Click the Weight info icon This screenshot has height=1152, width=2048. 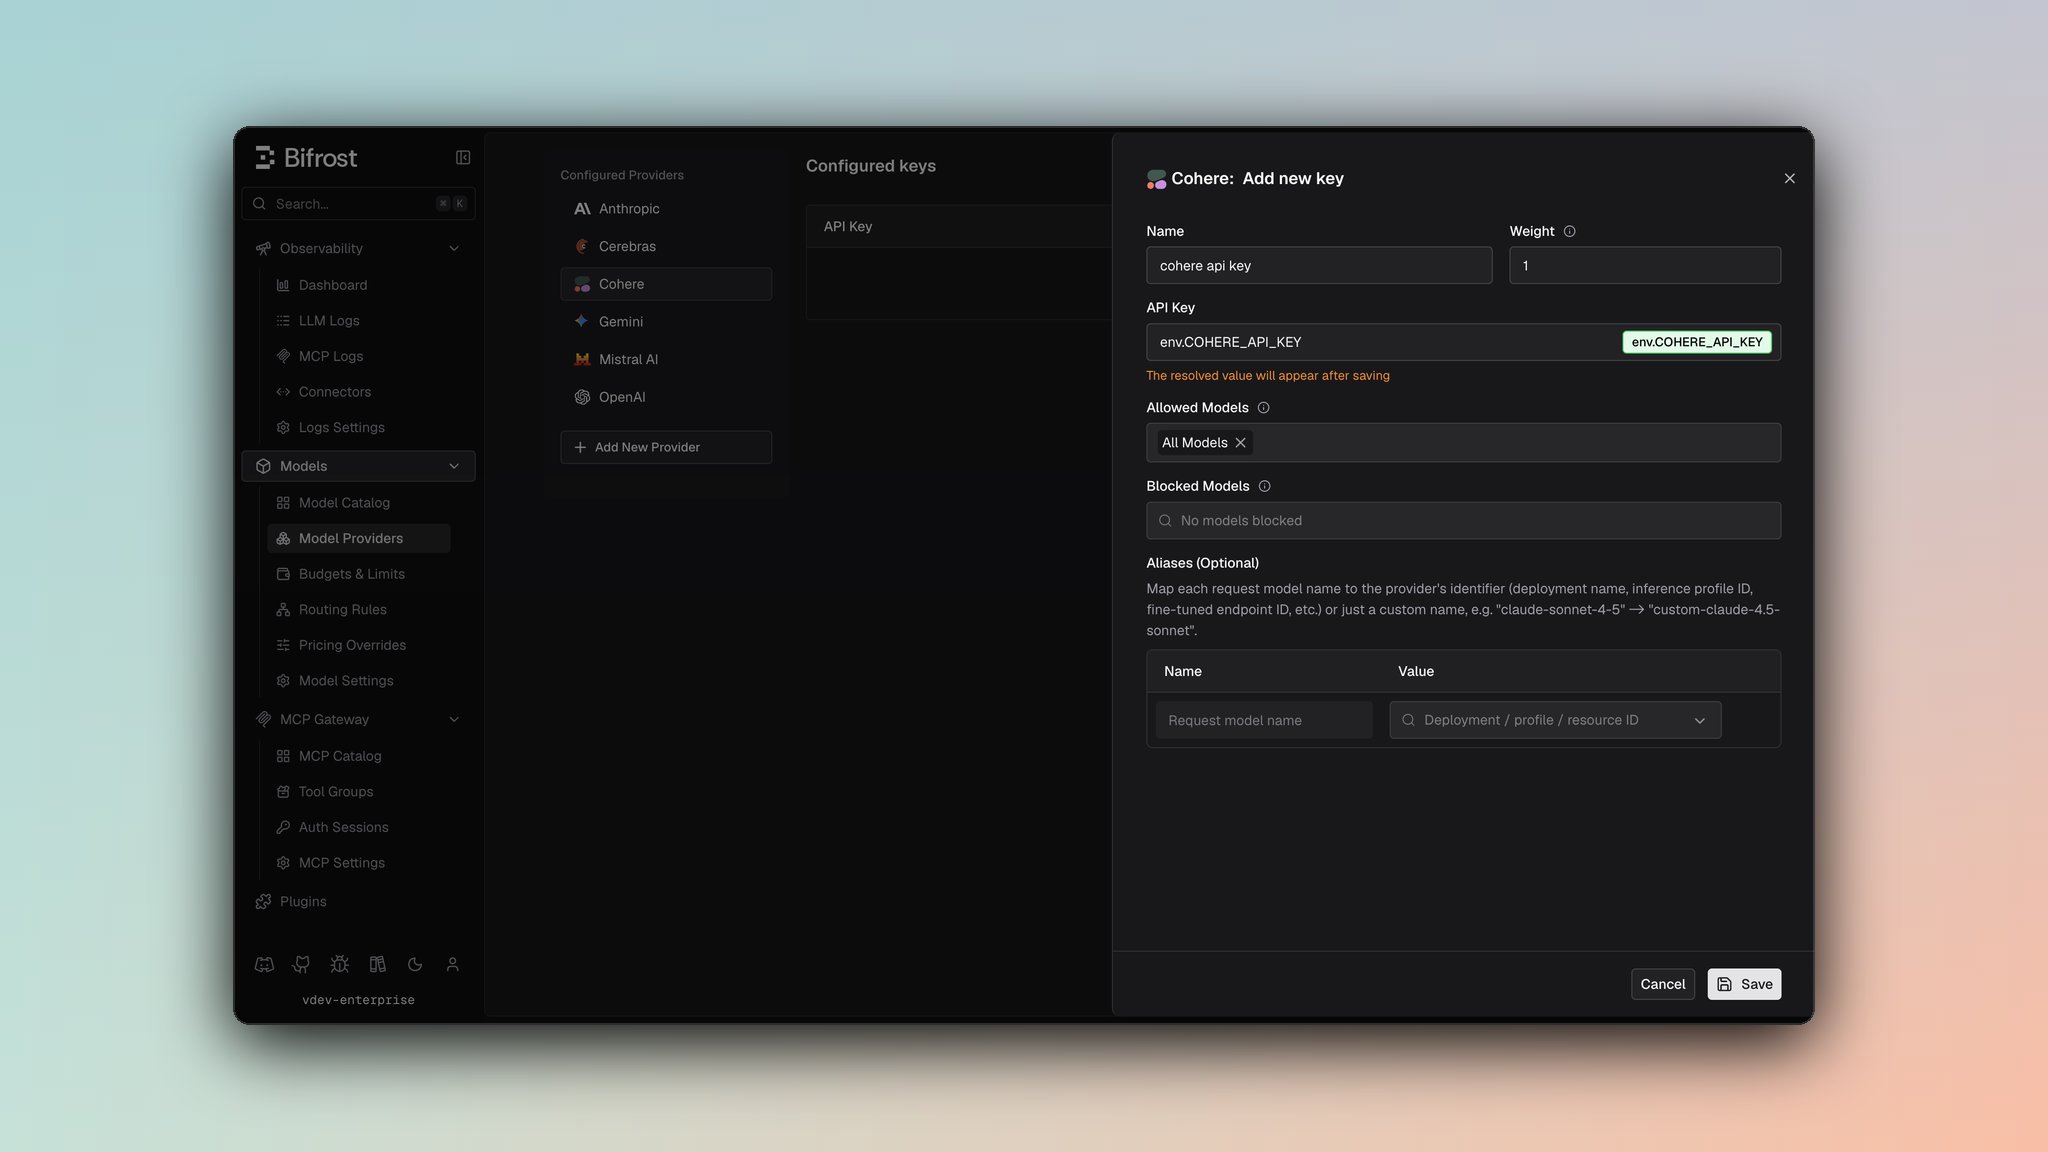click(x=1569, y=231)
